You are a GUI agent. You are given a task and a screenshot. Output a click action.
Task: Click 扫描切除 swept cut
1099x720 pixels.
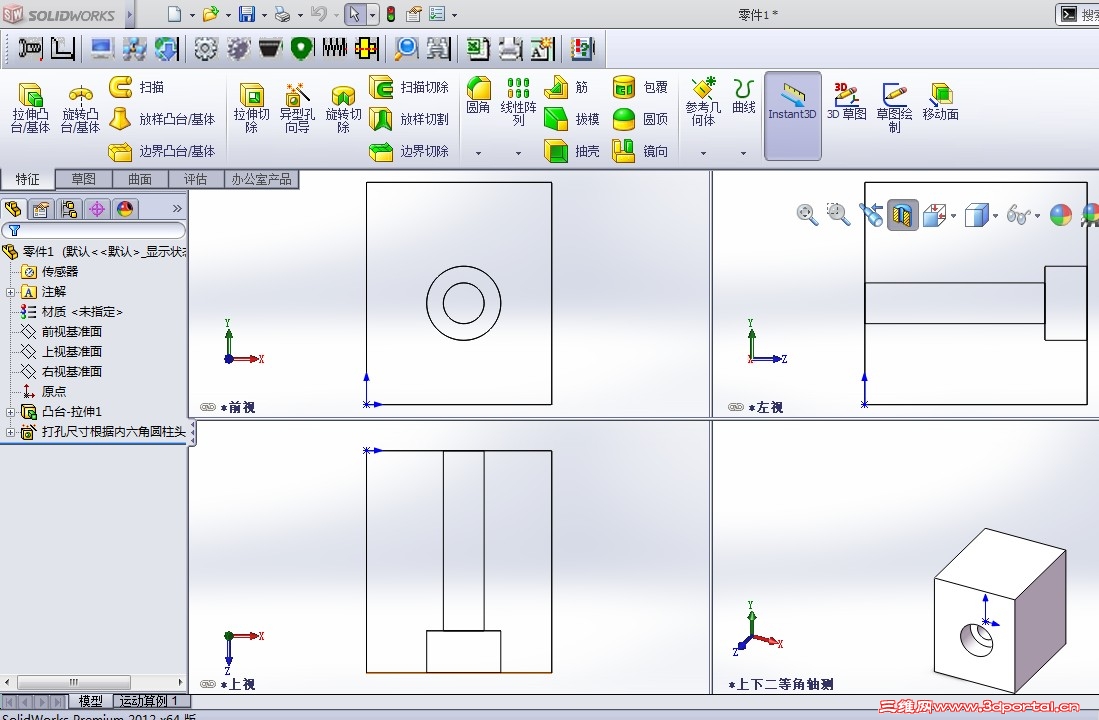(x=409, y=87)
